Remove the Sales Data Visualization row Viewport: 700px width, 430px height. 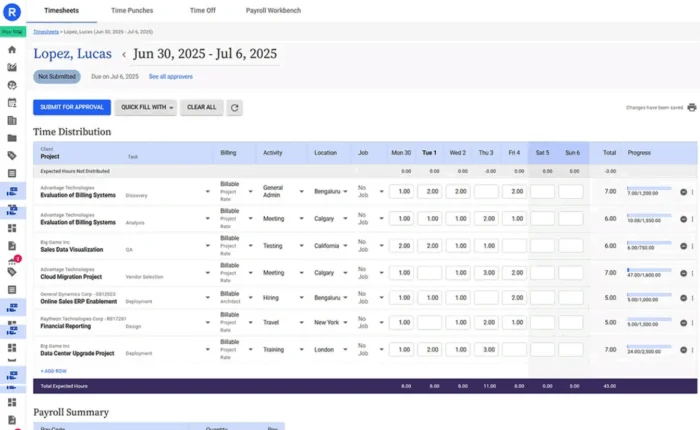pyautogui.click(x=683, y=246)
